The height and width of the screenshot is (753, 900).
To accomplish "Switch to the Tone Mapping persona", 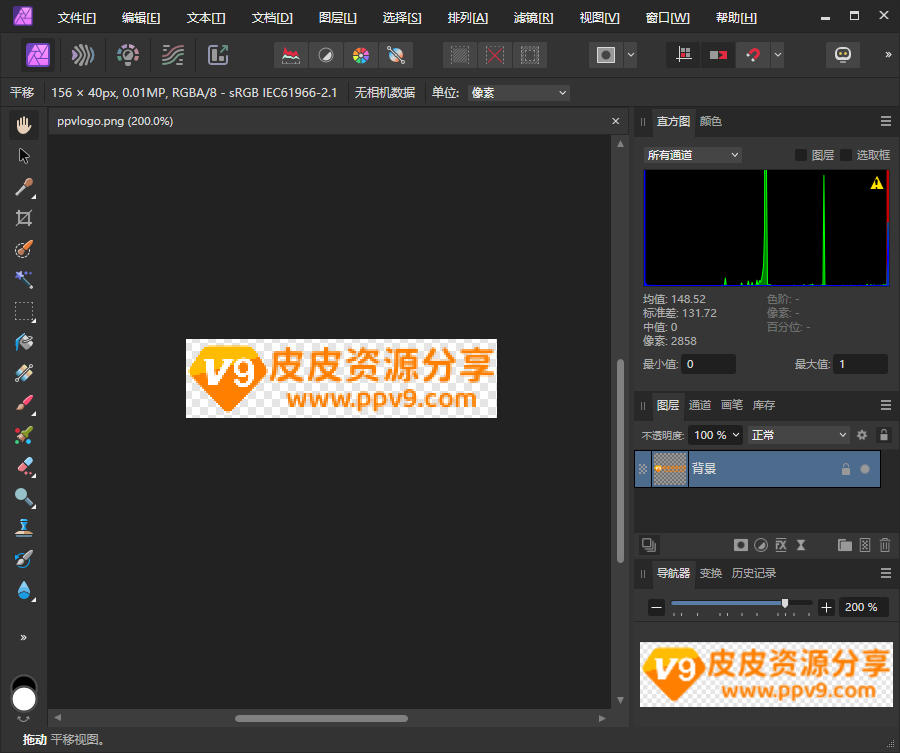I will 173,55.
